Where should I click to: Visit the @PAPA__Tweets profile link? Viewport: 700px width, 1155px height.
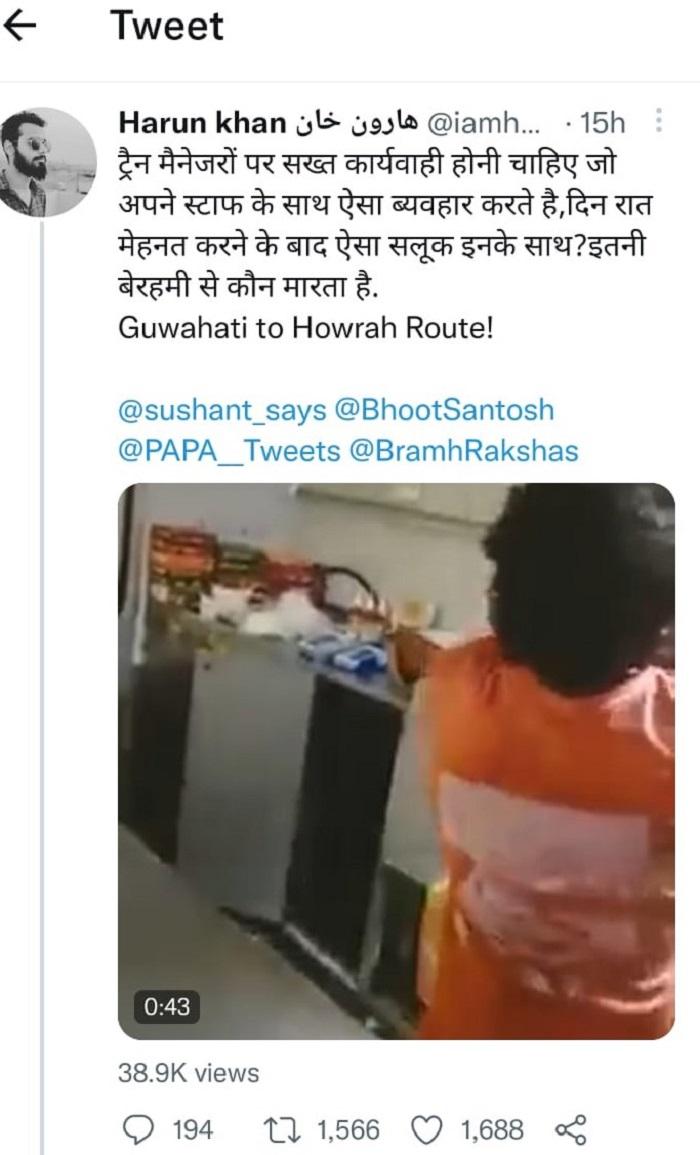[229, 451]
